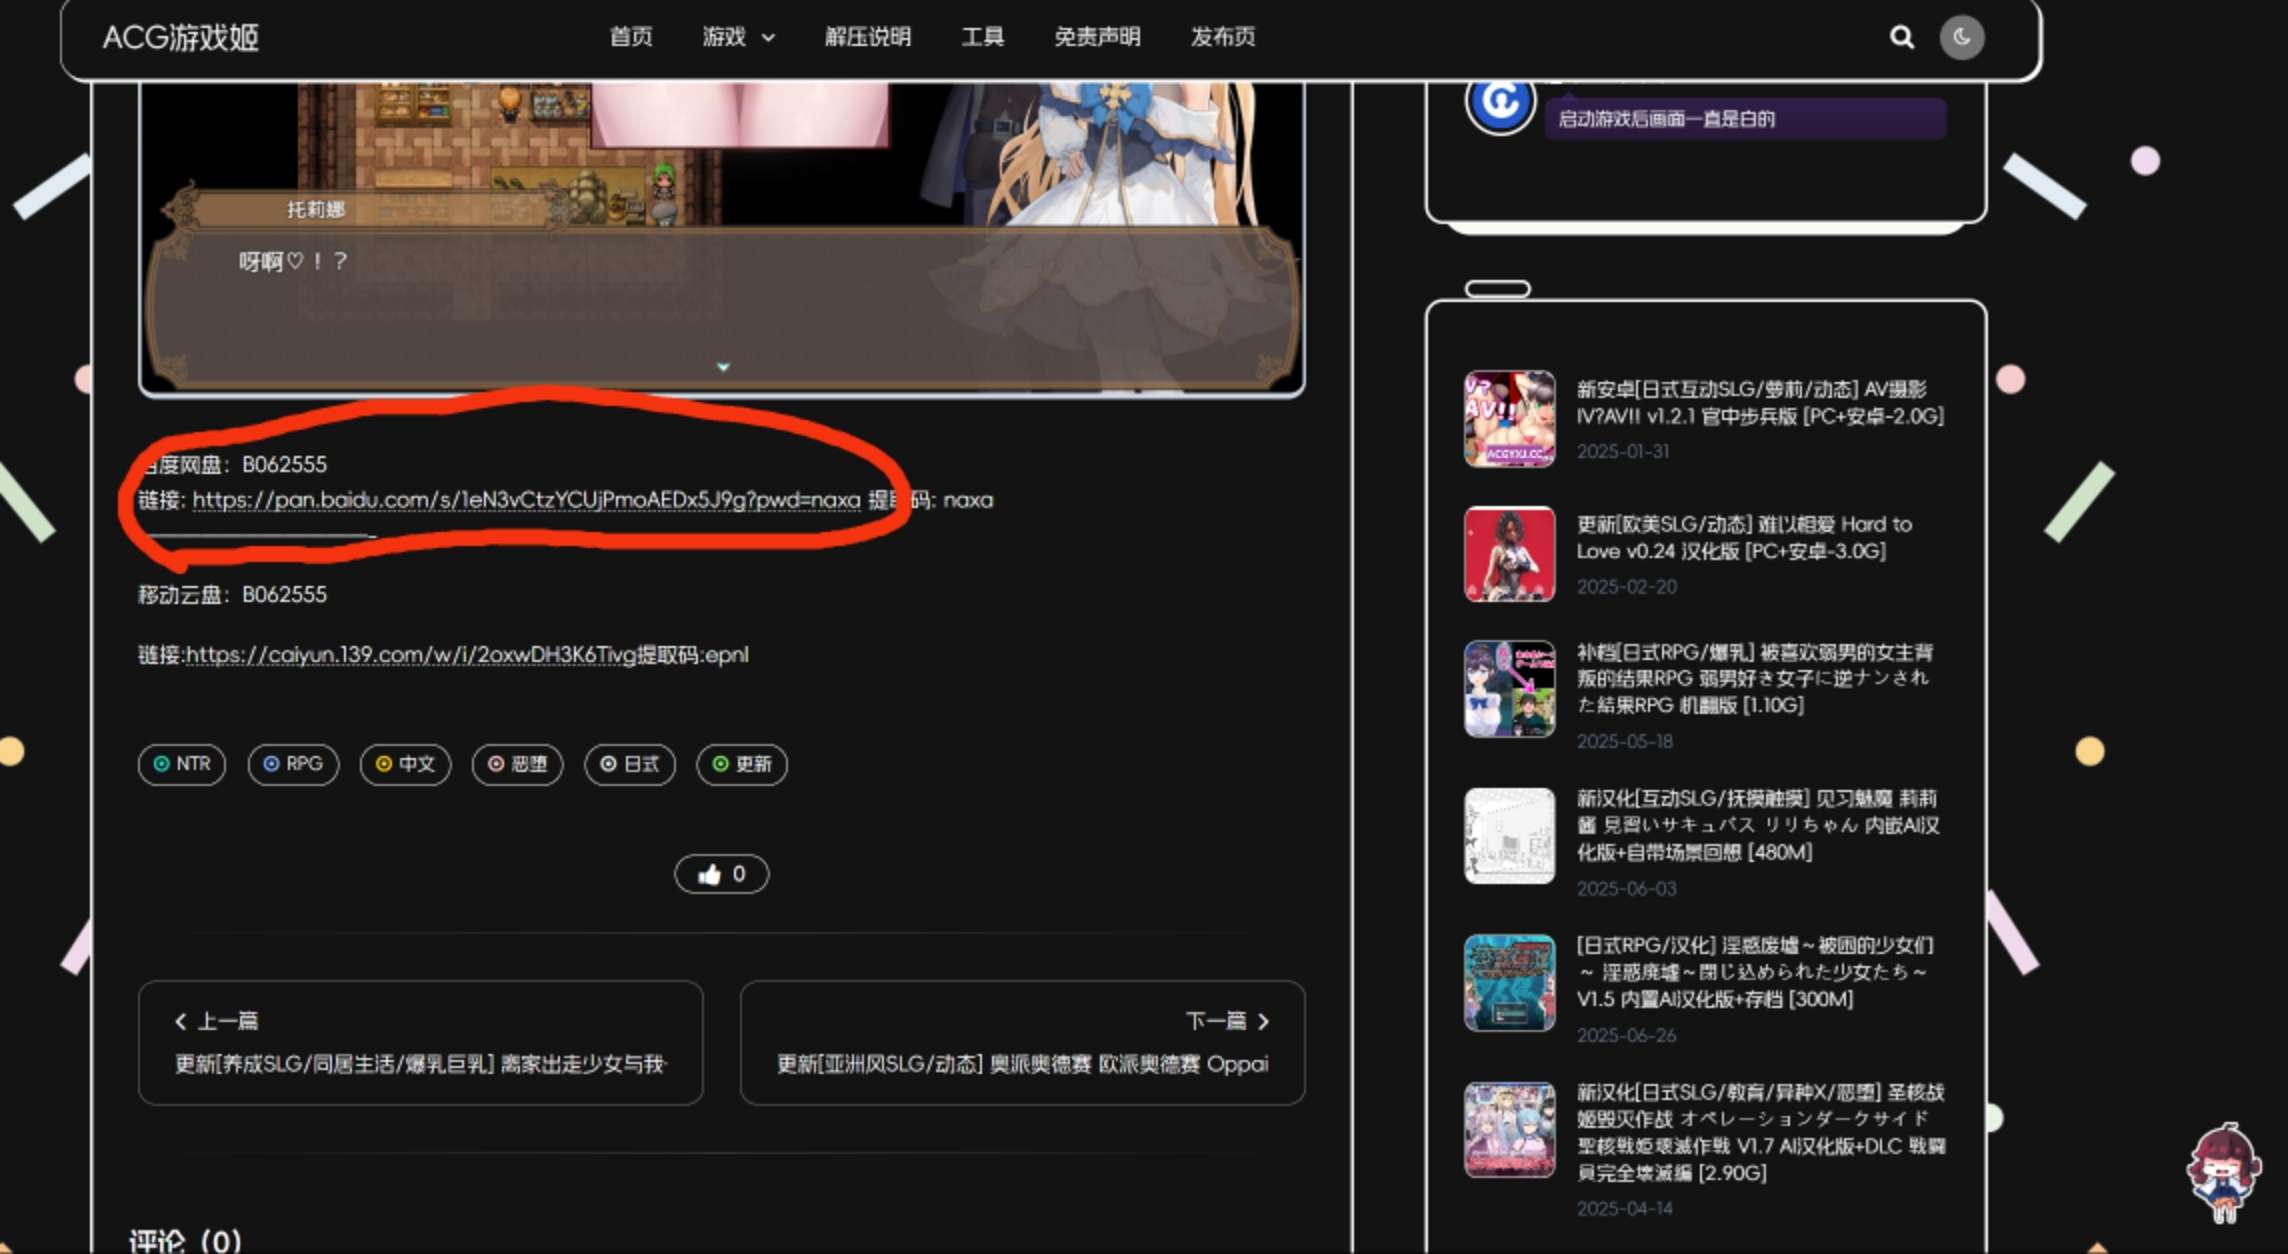Viewport: 2288px width, 1254px height.
Task: Click the search magnifier icon
Action: [x=1901, y=37]
